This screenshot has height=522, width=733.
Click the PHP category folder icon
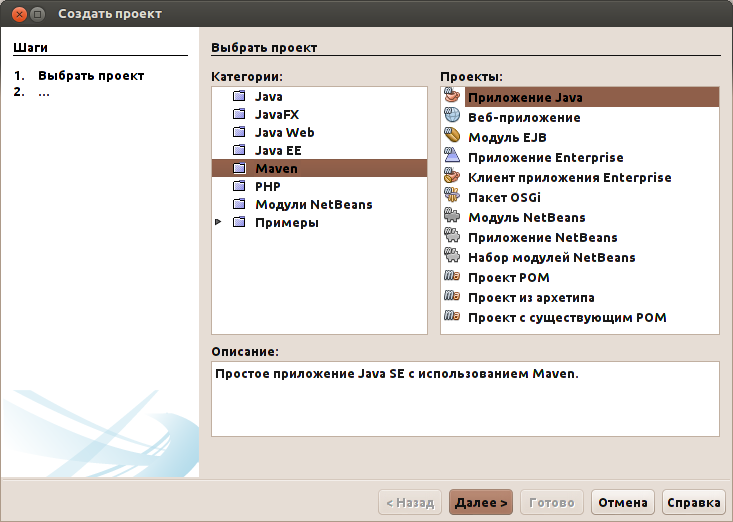(x=239, y=186)
